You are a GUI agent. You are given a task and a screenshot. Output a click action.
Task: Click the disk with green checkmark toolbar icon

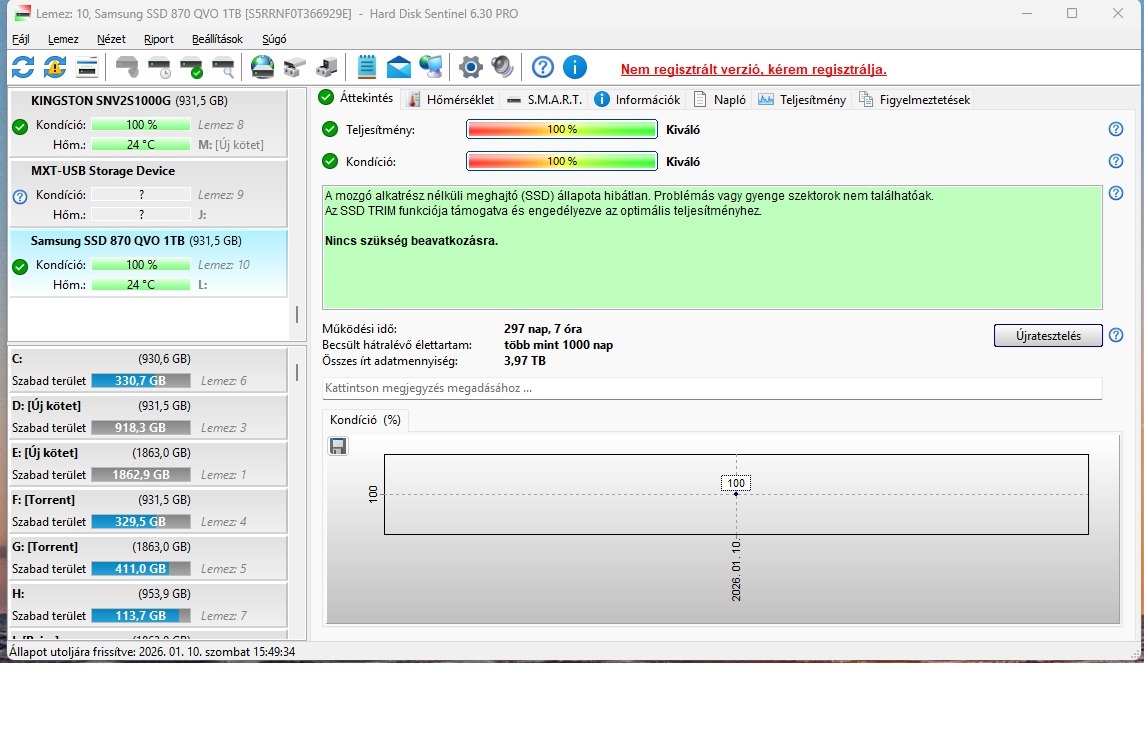point(191,68)
